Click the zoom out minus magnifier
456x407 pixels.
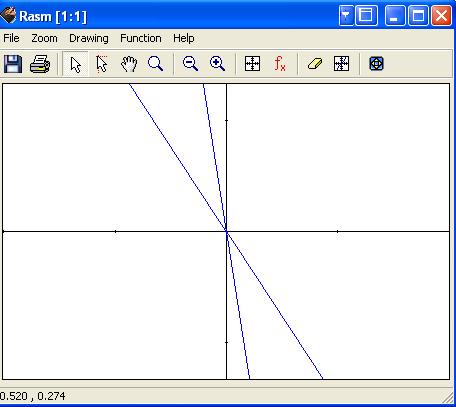tap(190, 64)
